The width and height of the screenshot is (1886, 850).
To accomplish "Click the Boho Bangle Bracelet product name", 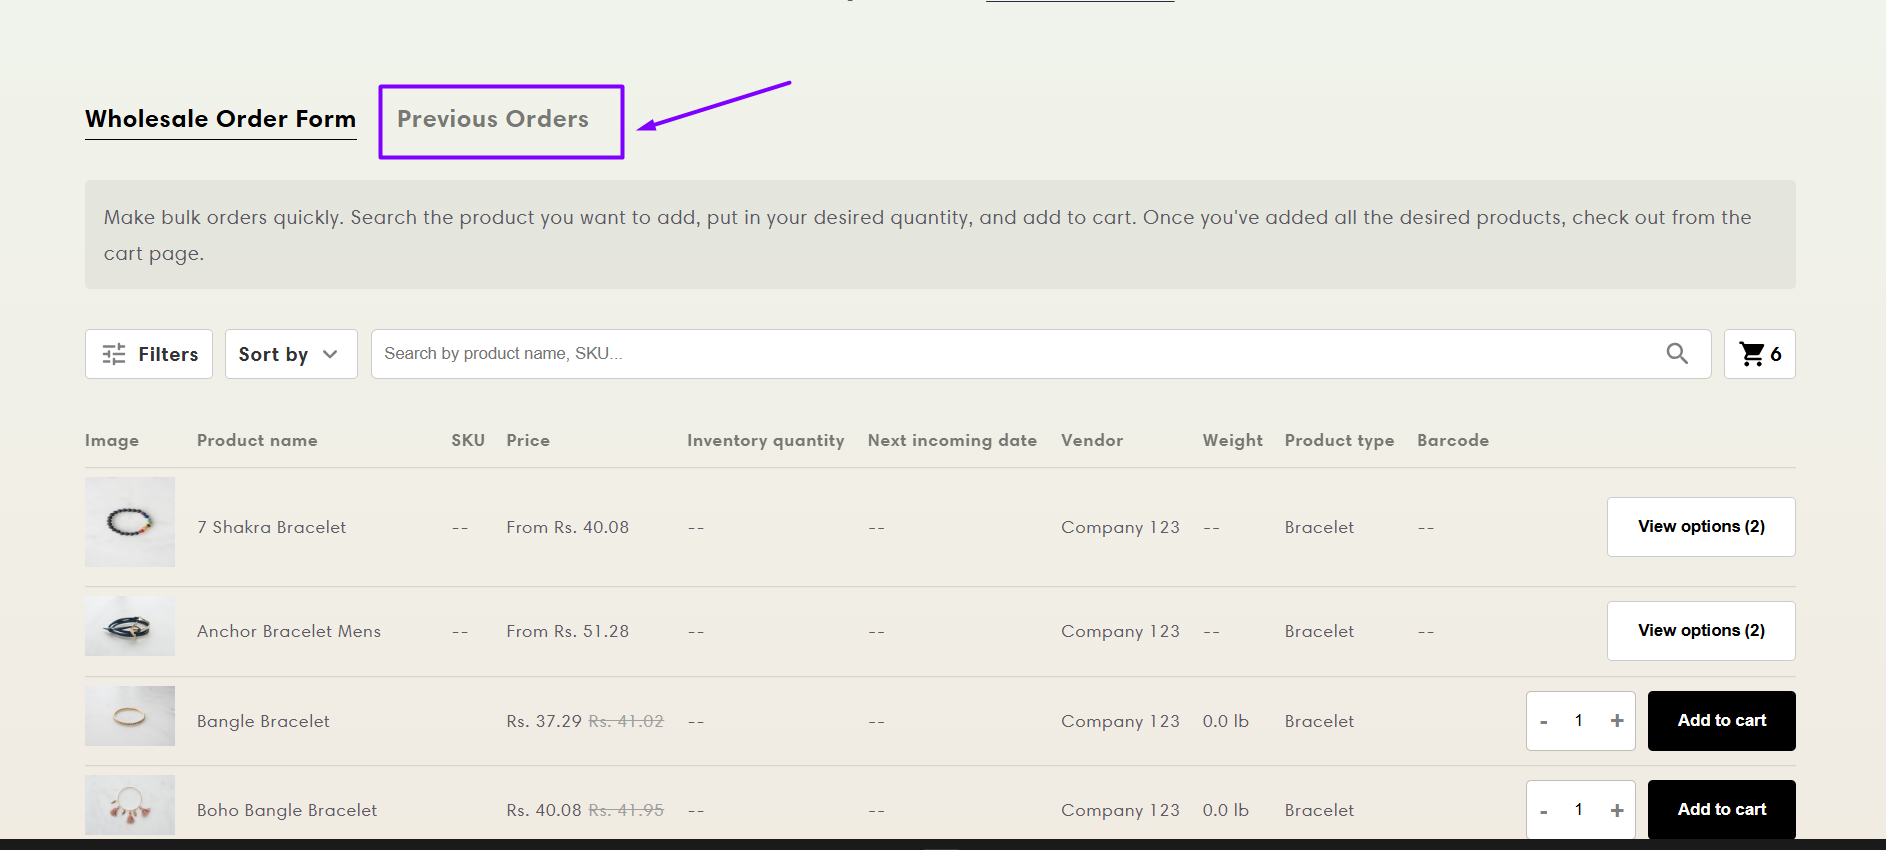I will pos(287,810).
